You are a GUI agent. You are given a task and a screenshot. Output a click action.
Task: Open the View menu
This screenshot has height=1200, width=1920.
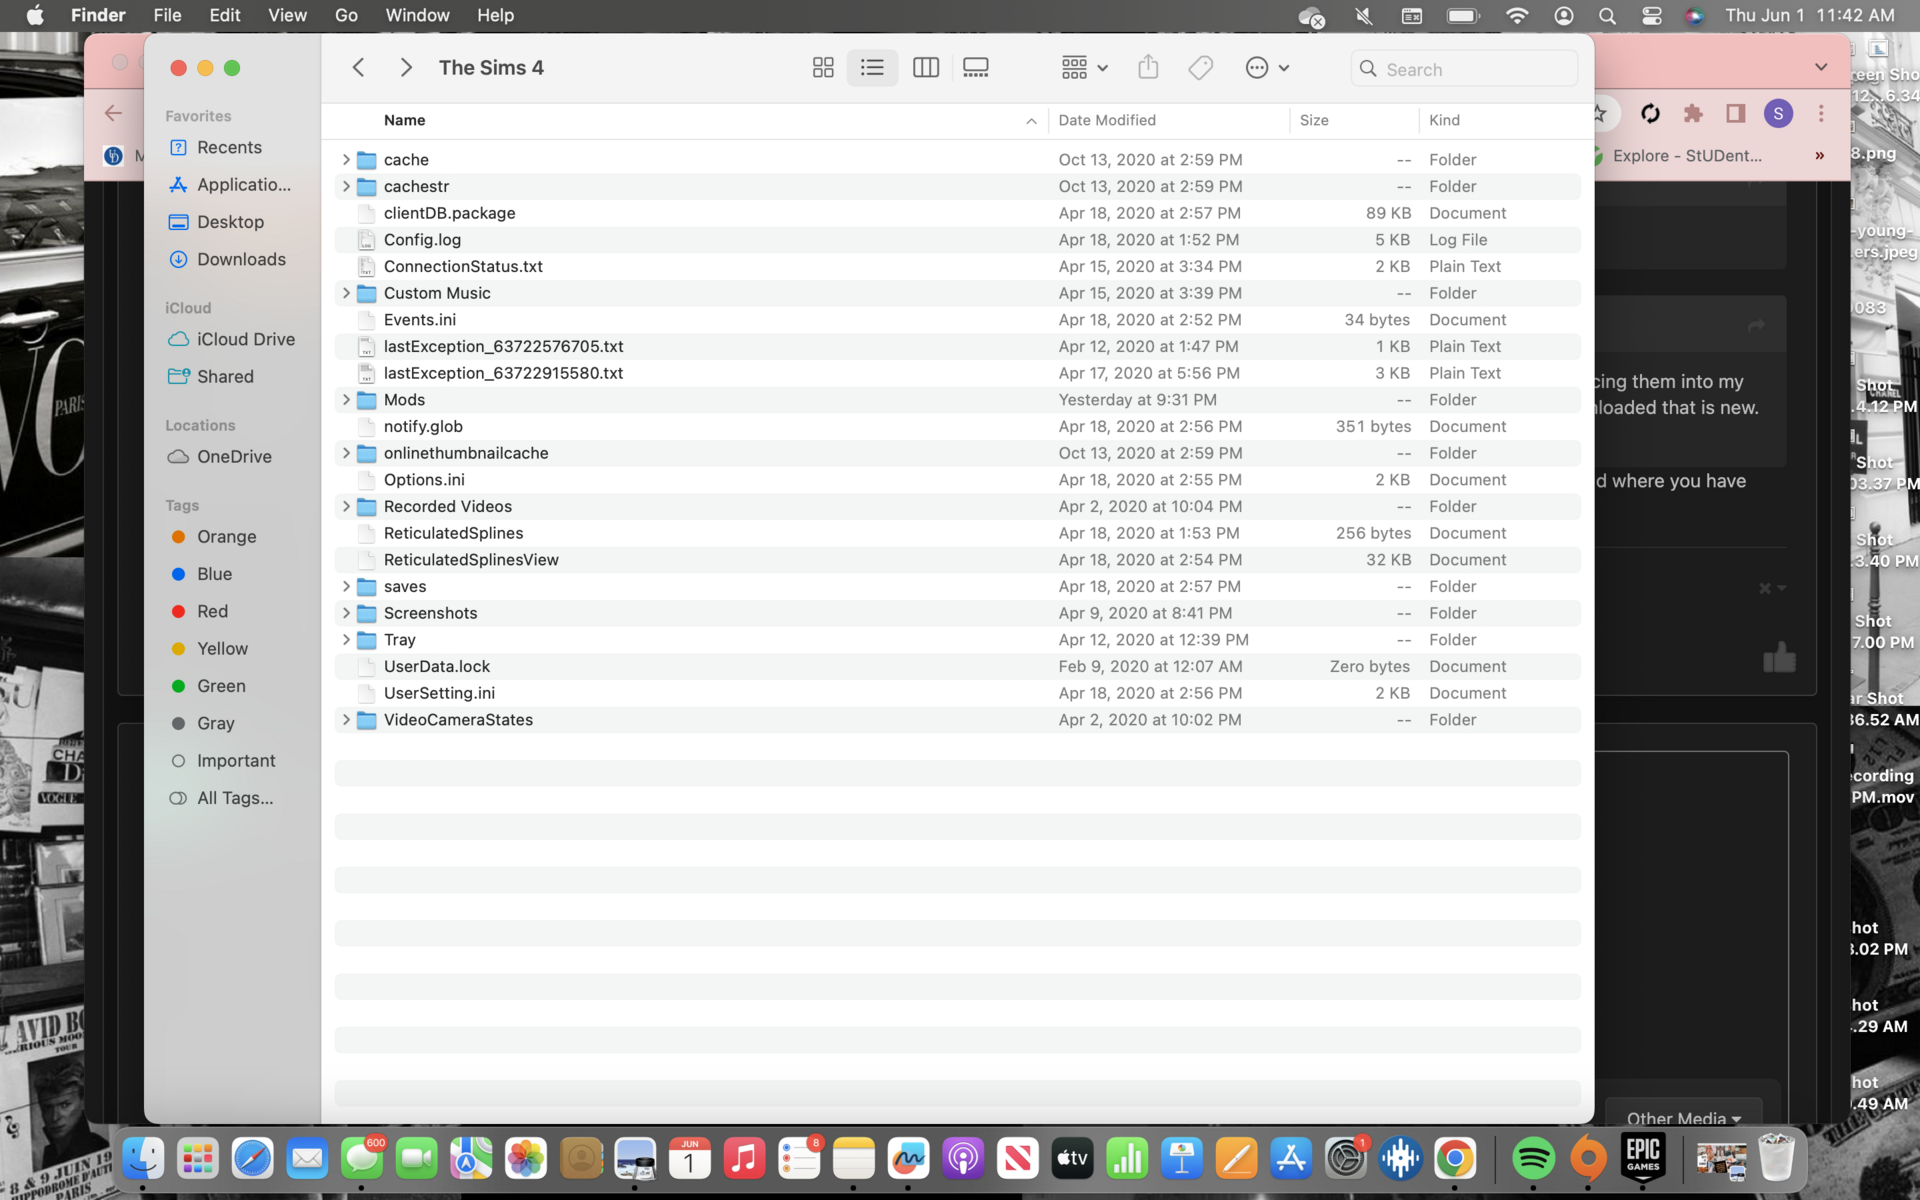pyautogui.click(x=287, y=15)
